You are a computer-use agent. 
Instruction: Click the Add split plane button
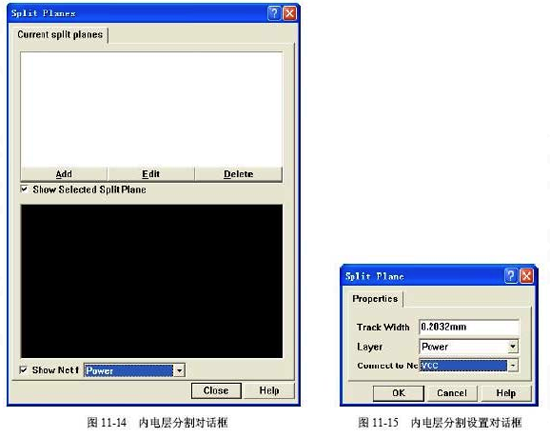64,174
